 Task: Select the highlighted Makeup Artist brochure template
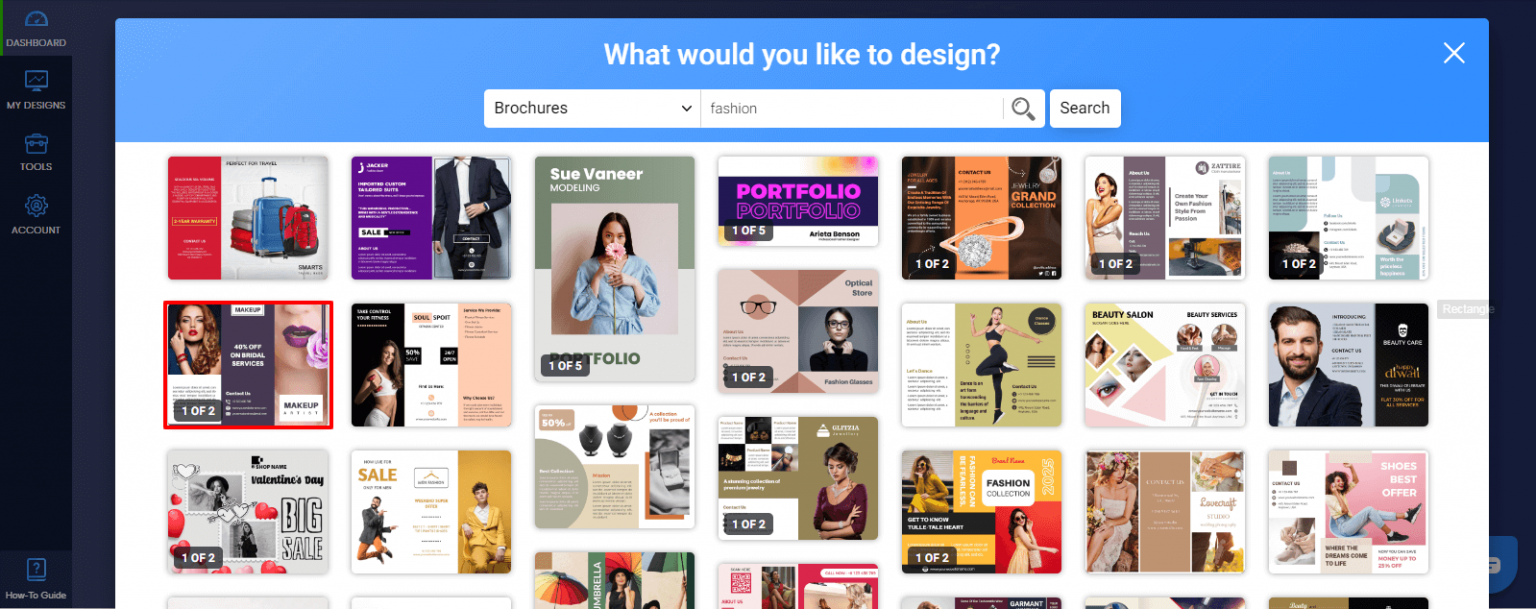[247, 364]
